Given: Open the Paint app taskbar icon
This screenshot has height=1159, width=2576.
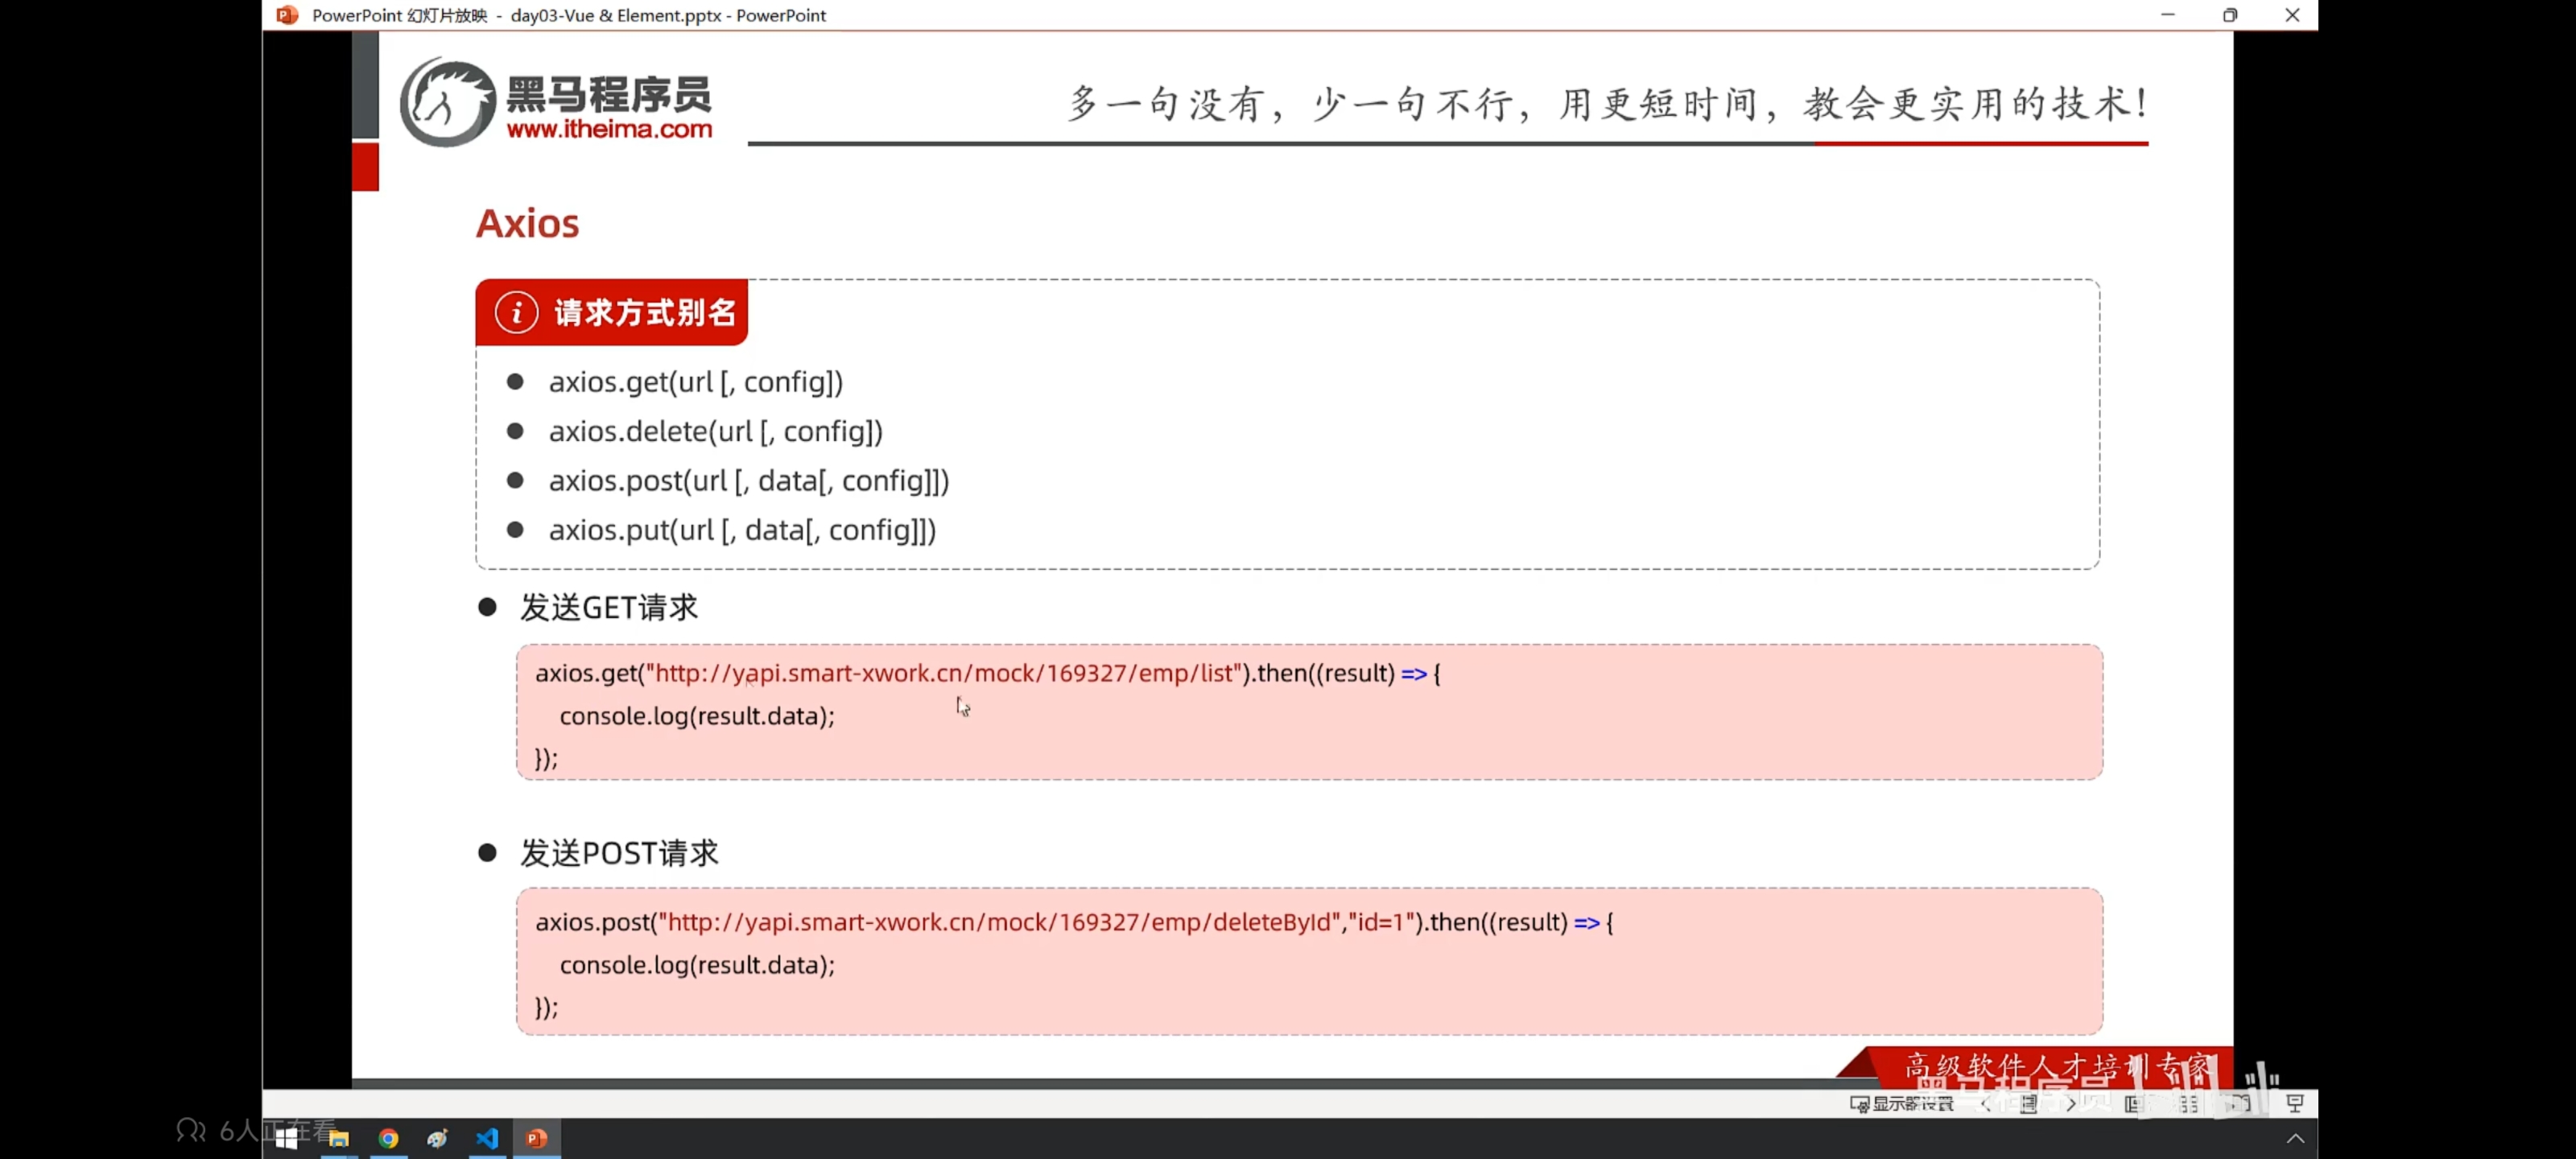Looking at the screenshot, I should (x=437, y=1138).
